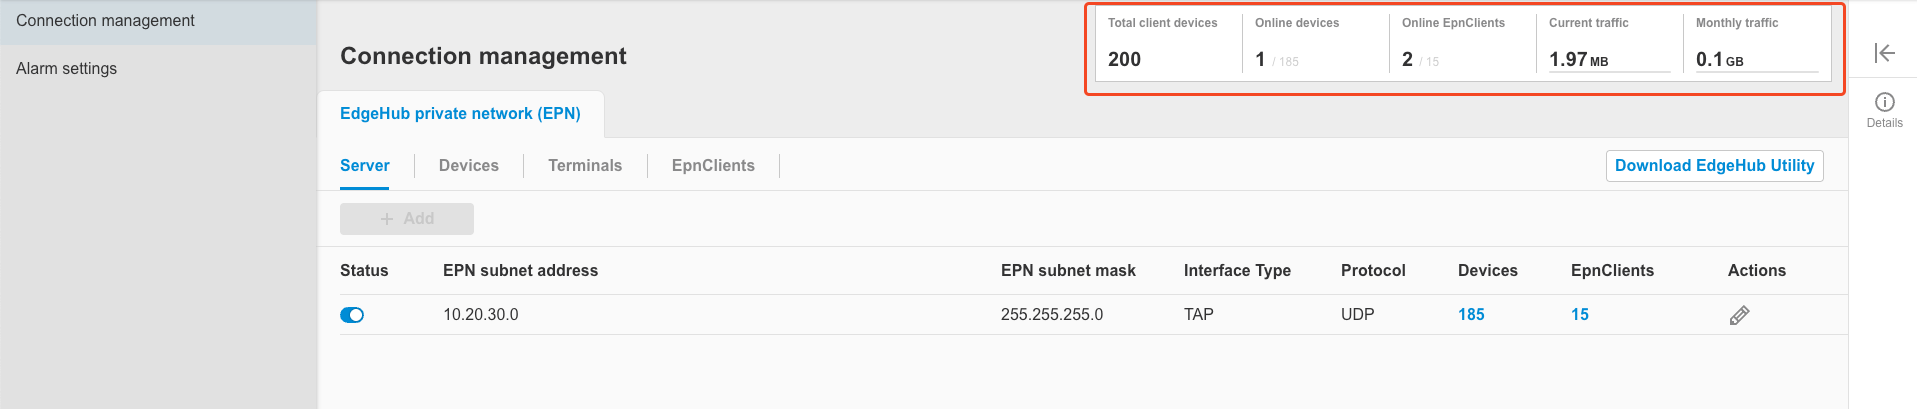This screenshot has height=409, width=1917.
Task: Open the 15 EpnClients link
Action: click(1580, 315)
